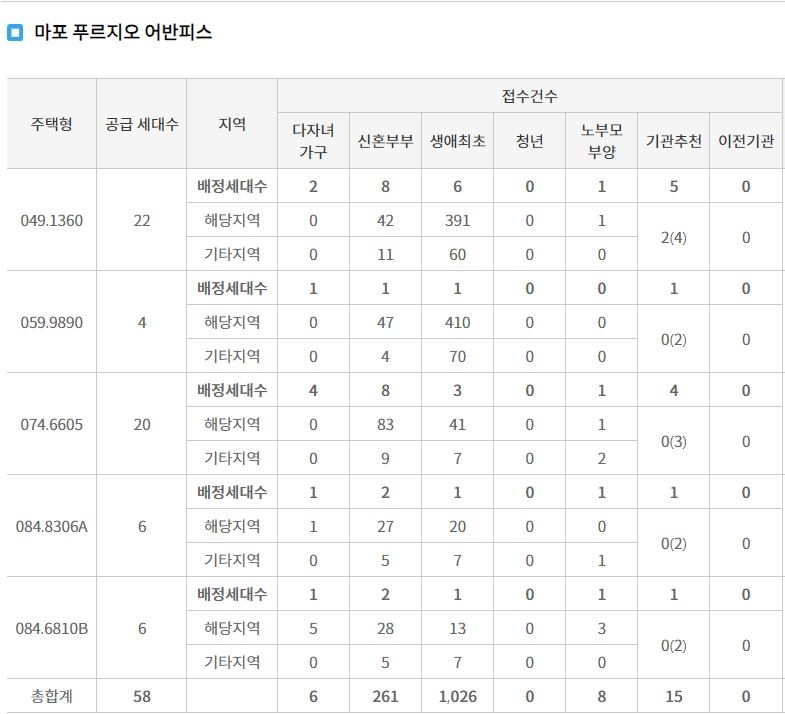
Task: Click supply count 4 for 059.9890
Action: tap(142, 322)
